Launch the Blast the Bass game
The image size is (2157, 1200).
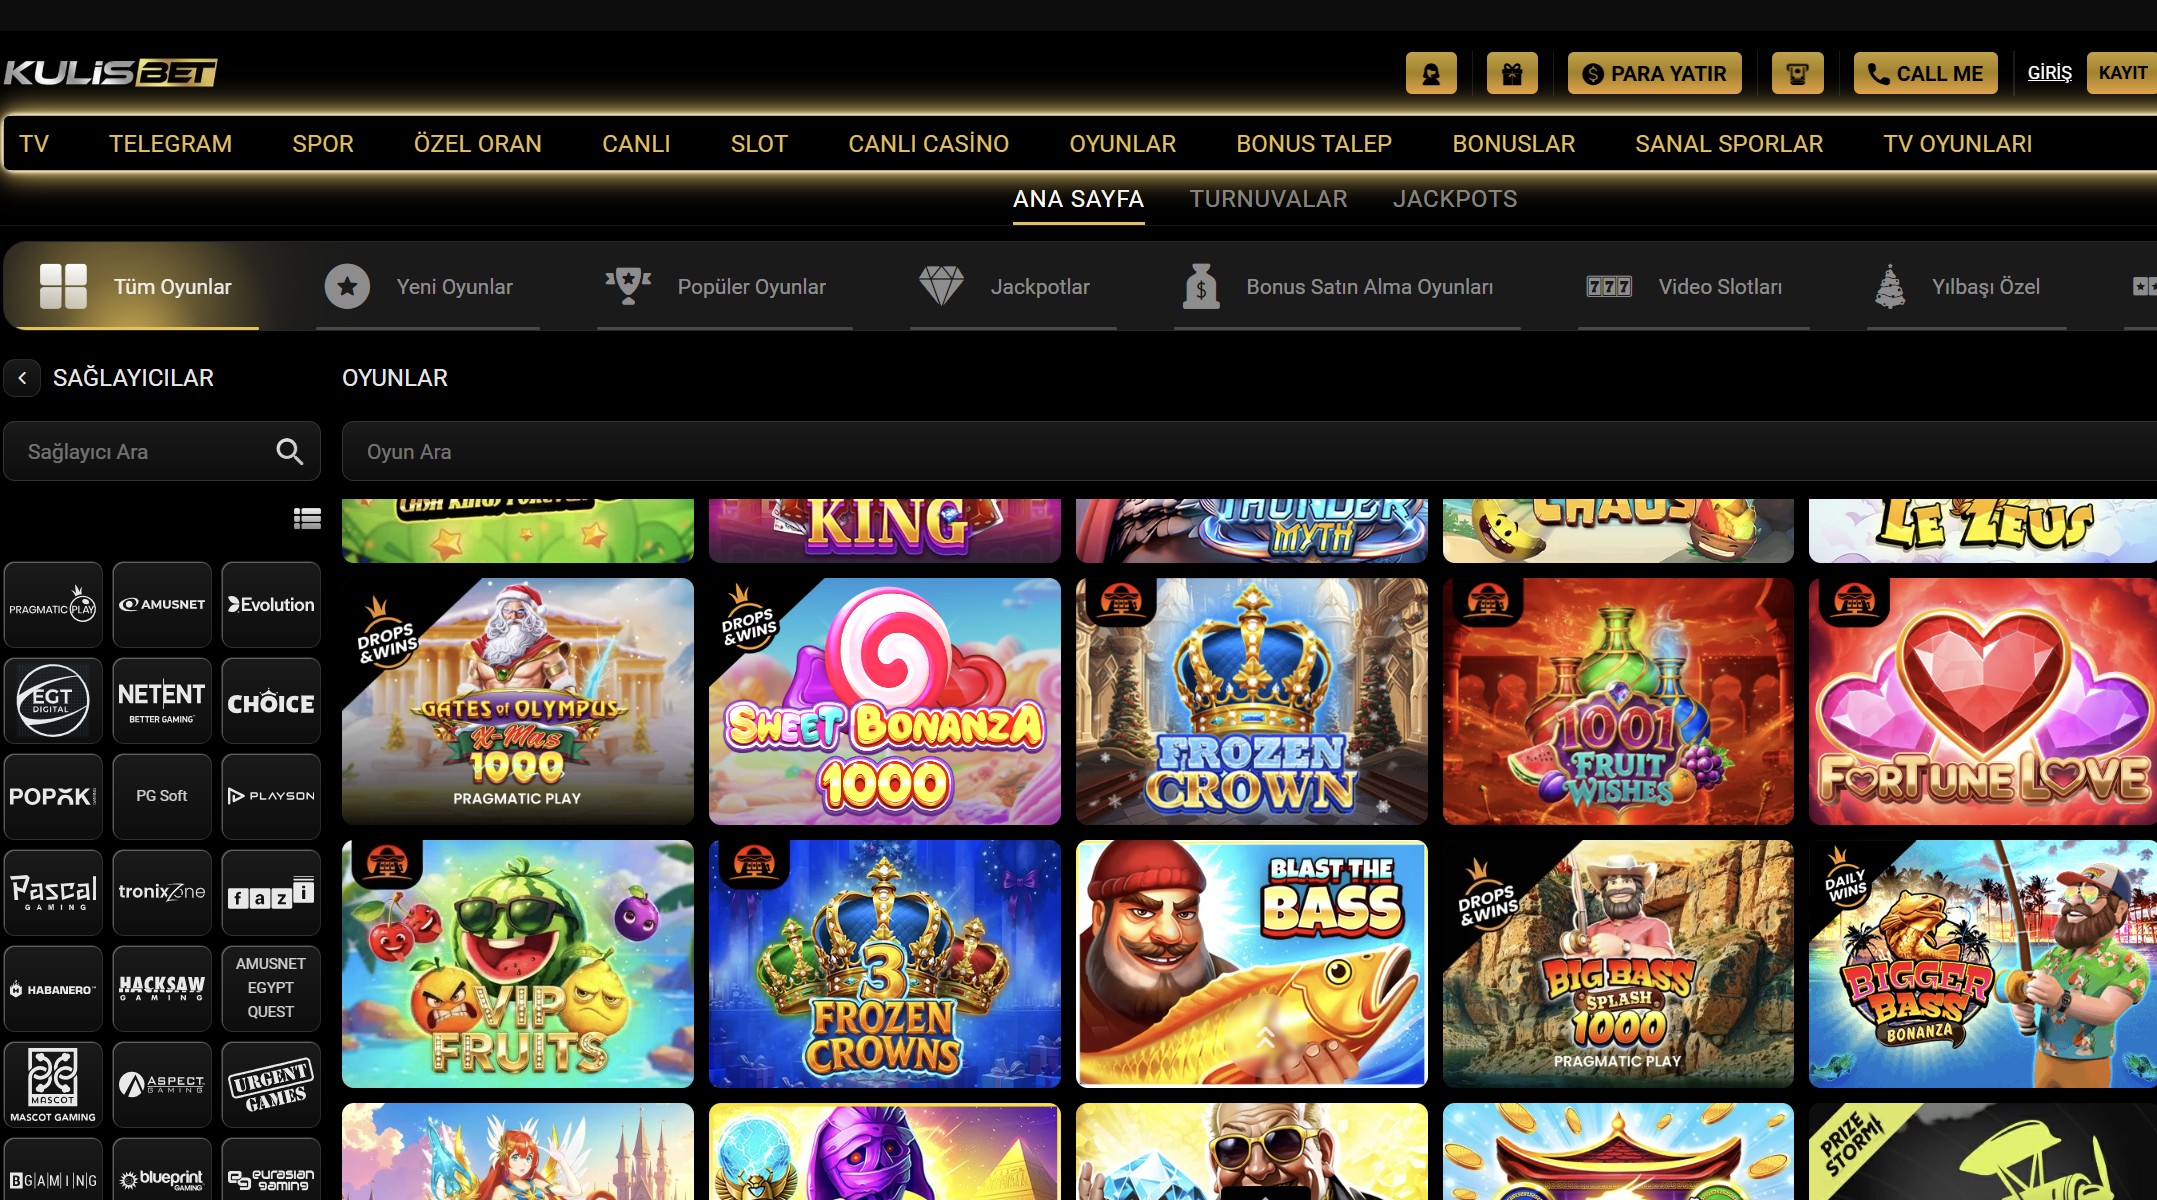pyautogui.click(x=1251, y=964)
